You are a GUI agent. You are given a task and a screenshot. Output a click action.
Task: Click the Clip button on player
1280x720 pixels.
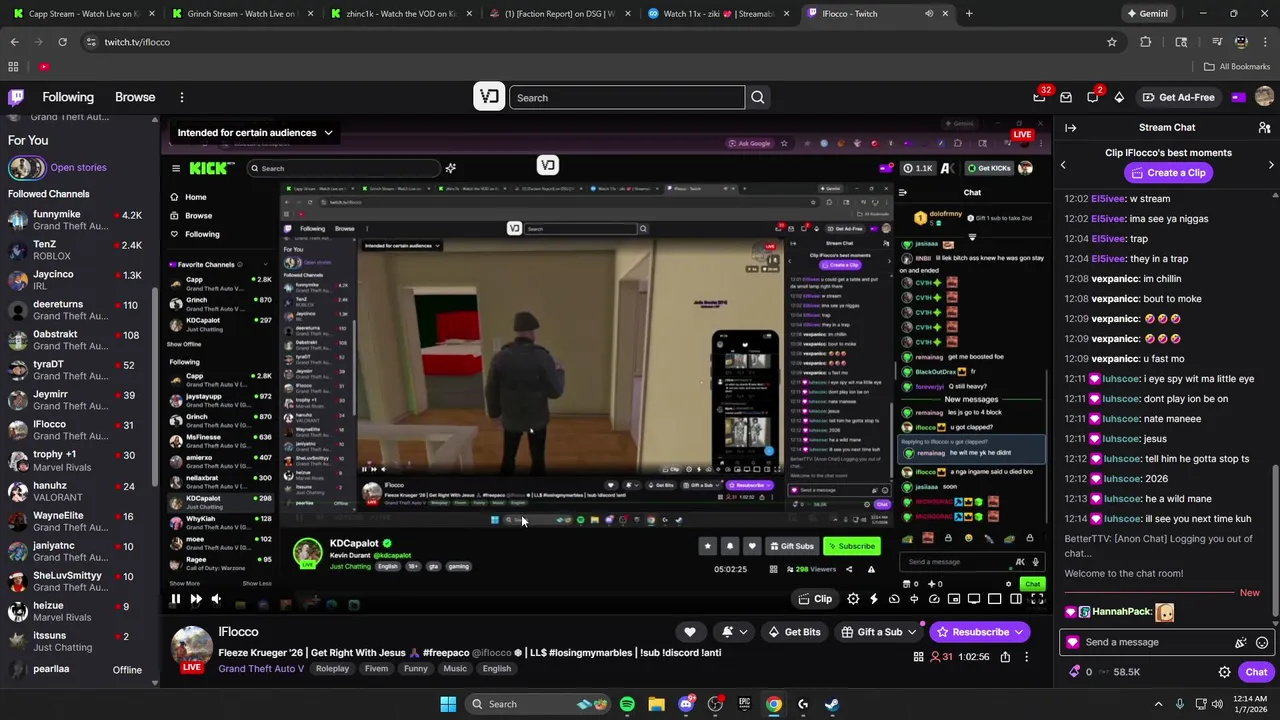pos(814,599)
